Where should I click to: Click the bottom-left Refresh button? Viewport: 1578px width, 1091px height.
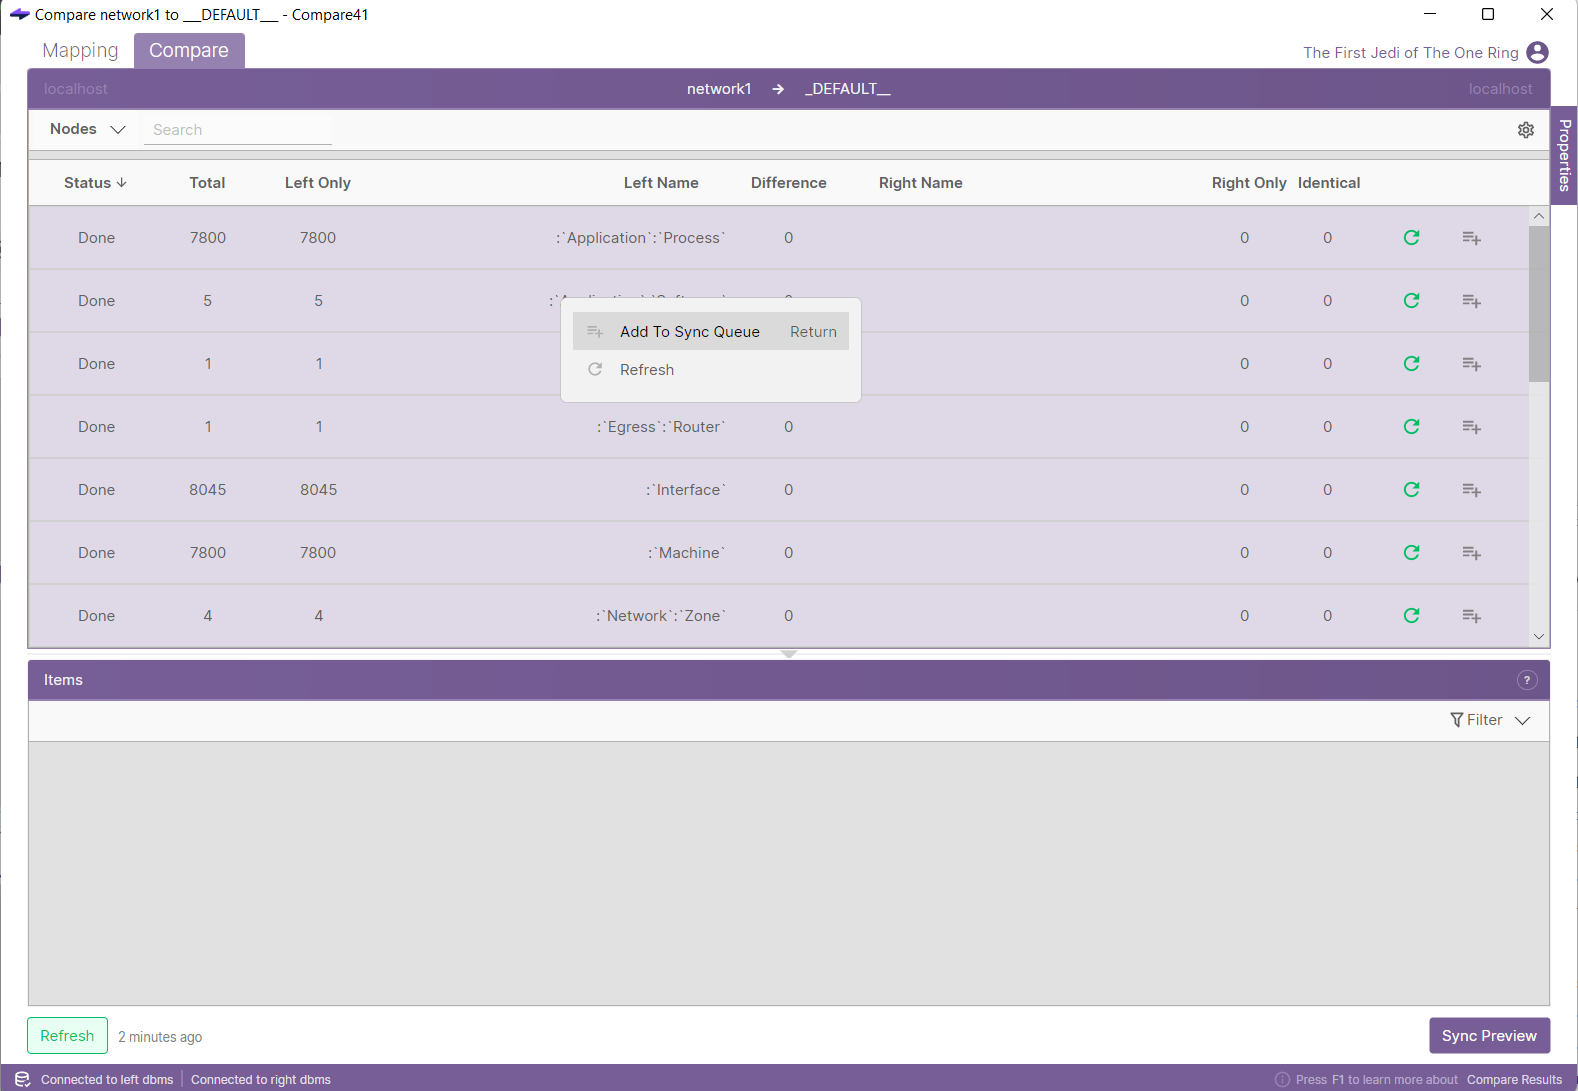(x=67, y=1036)
